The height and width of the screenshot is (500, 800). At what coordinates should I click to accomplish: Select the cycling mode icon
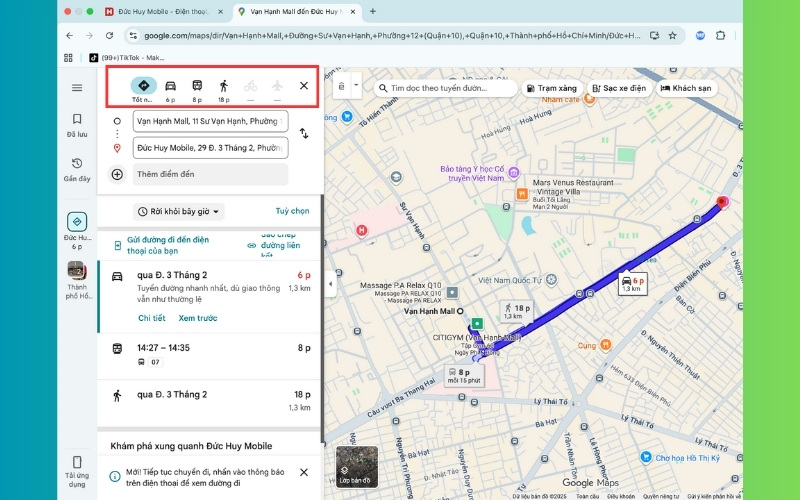pos(250,86)
